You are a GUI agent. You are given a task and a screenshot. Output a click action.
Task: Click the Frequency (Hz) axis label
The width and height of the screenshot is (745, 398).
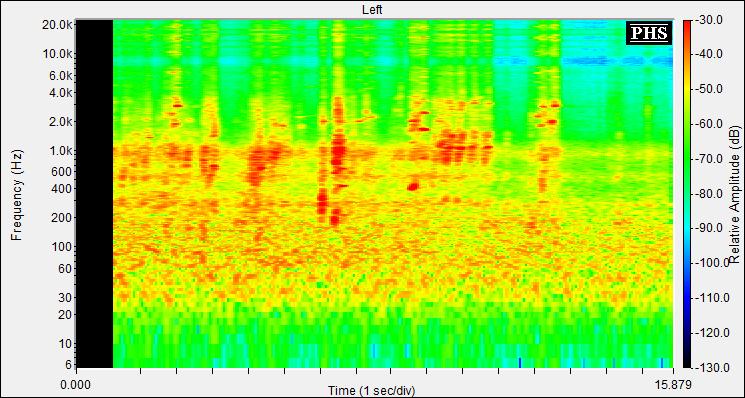[17, 195]
